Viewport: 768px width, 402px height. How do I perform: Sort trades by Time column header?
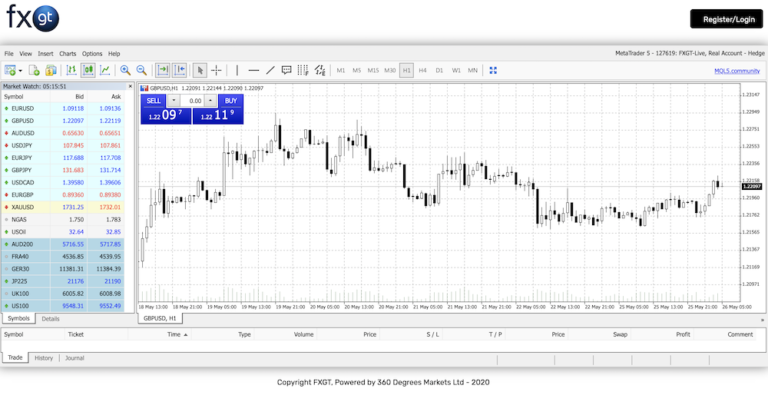click(x=175, y=334)
